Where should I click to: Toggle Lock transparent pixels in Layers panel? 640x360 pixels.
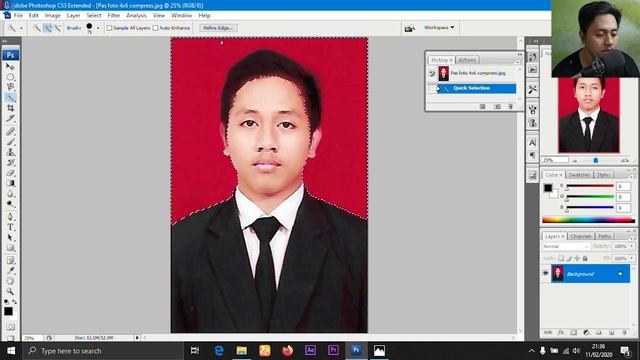561,258
